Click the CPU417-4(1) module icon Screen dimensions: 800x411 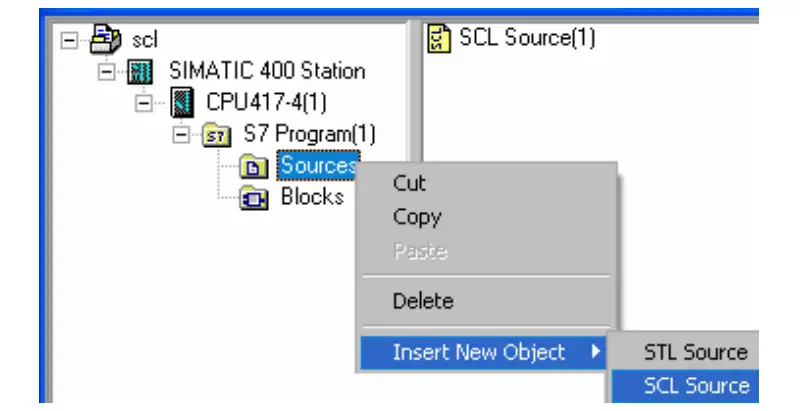point(182,102)
